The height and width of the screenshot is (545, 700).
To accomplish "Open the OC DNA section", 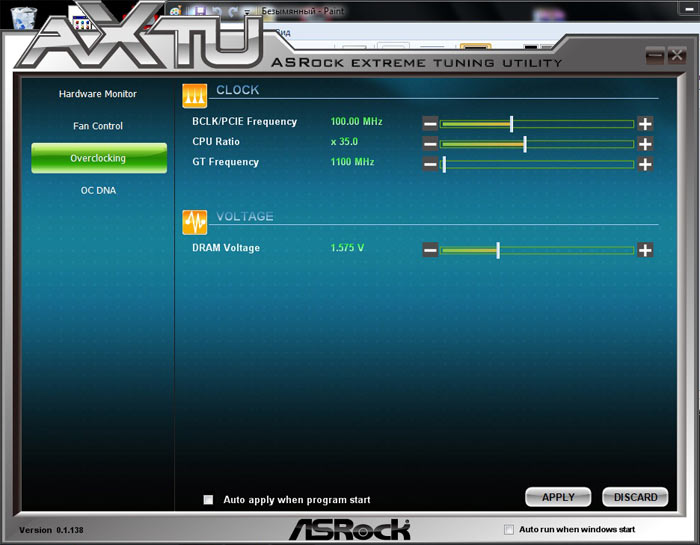I will click(98, 190).
